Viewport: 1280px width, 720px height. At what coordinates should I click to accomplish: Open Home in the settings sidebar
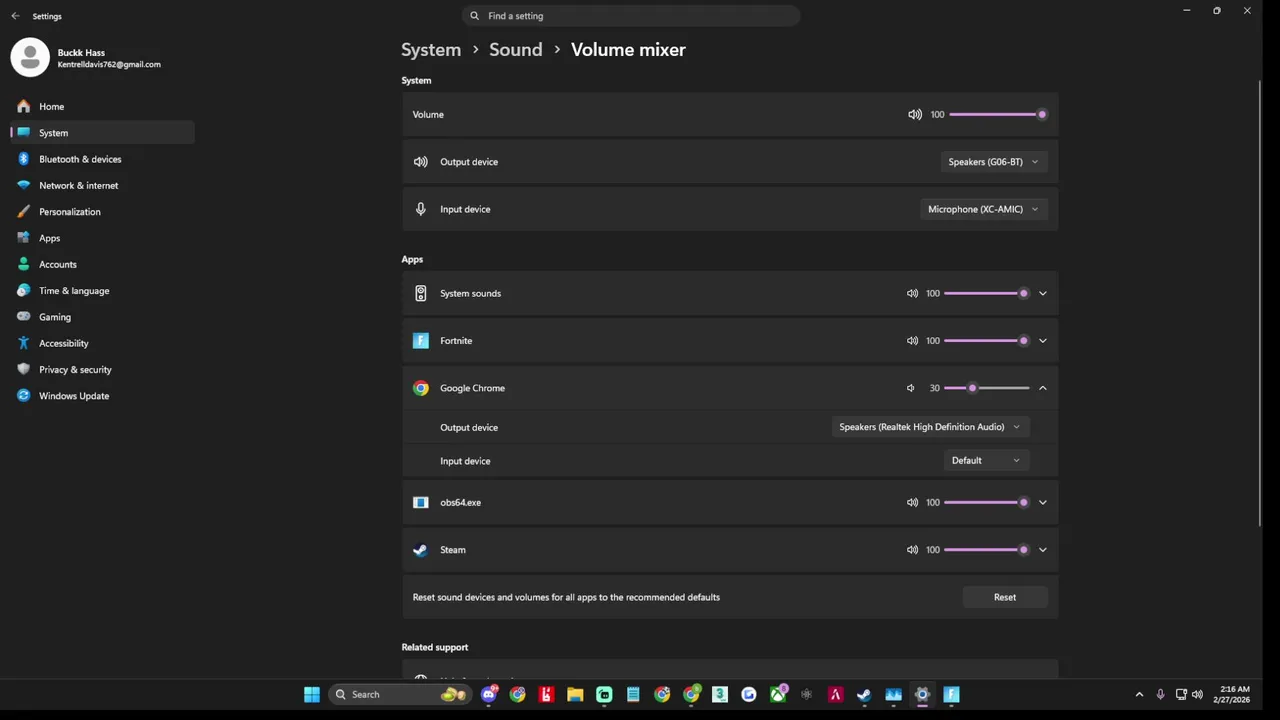[x=102, y=106]
